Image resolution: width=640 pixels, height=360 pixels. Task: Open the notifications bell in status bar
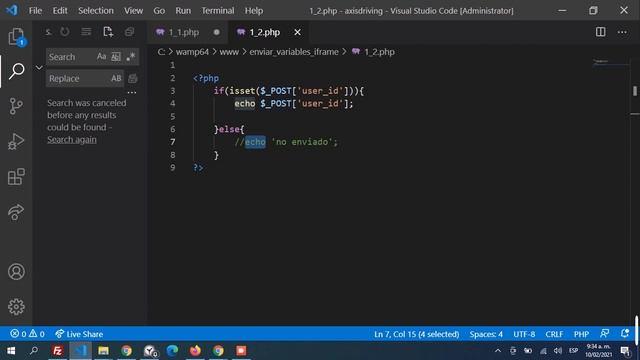coord(625,334)
